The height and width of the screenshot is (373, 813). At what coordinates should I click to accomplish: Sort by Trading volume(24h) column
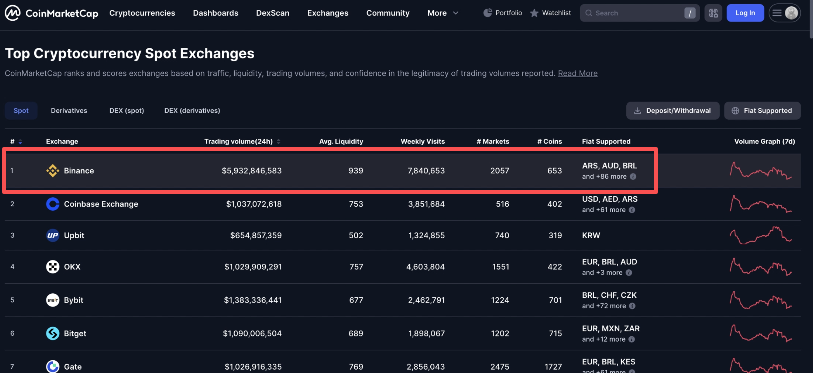[243, 142]
